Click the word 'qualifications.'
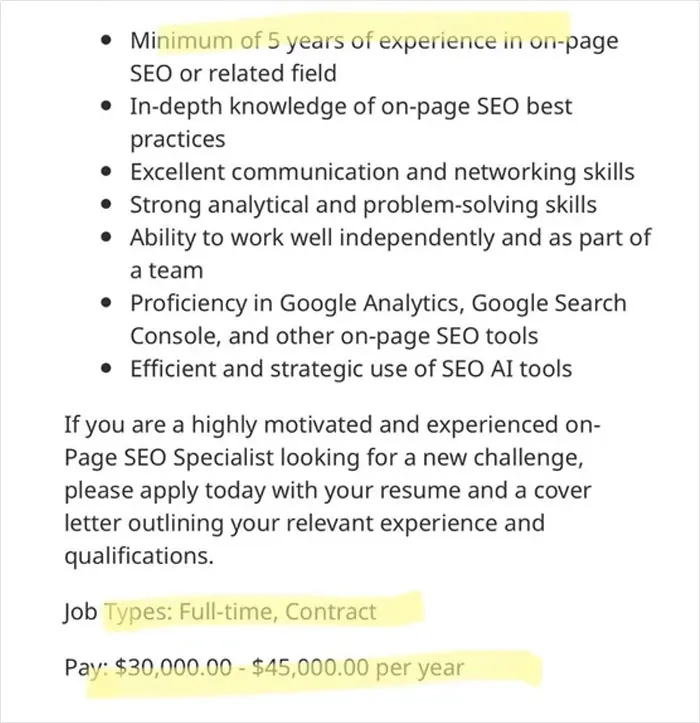The width and height of the screenshot is (700, 723). [x=139, y=556]
